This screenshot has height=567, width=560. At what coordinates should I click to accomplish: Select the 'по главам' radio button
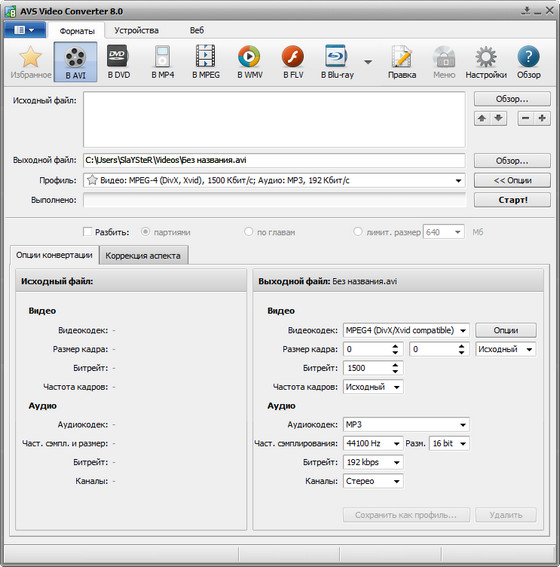tap(248, 231)
